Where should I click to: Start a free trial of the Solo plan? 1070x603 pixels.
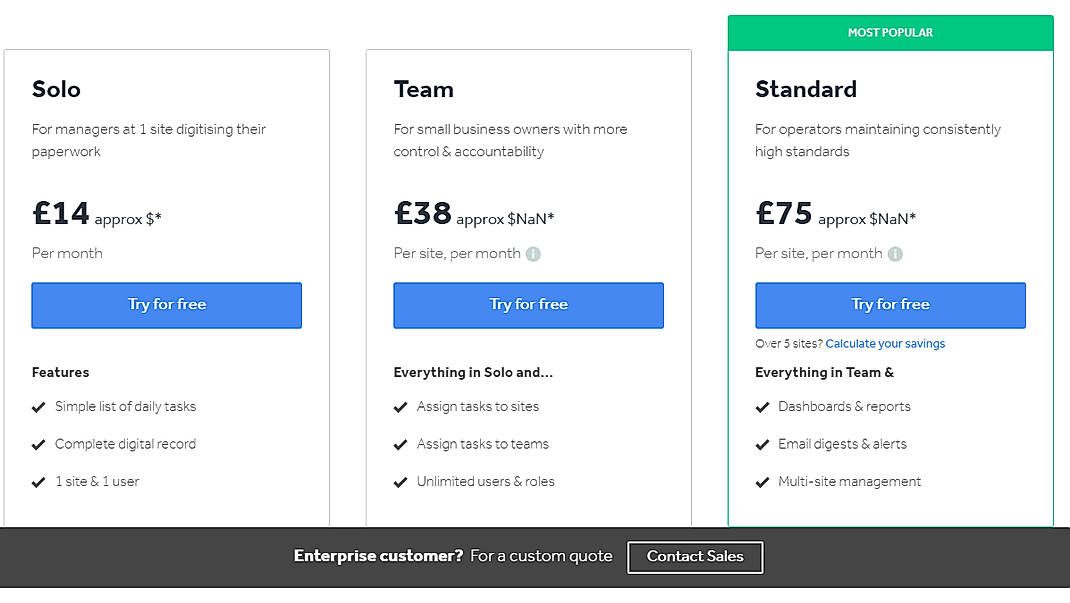click(x=166, y=305)
